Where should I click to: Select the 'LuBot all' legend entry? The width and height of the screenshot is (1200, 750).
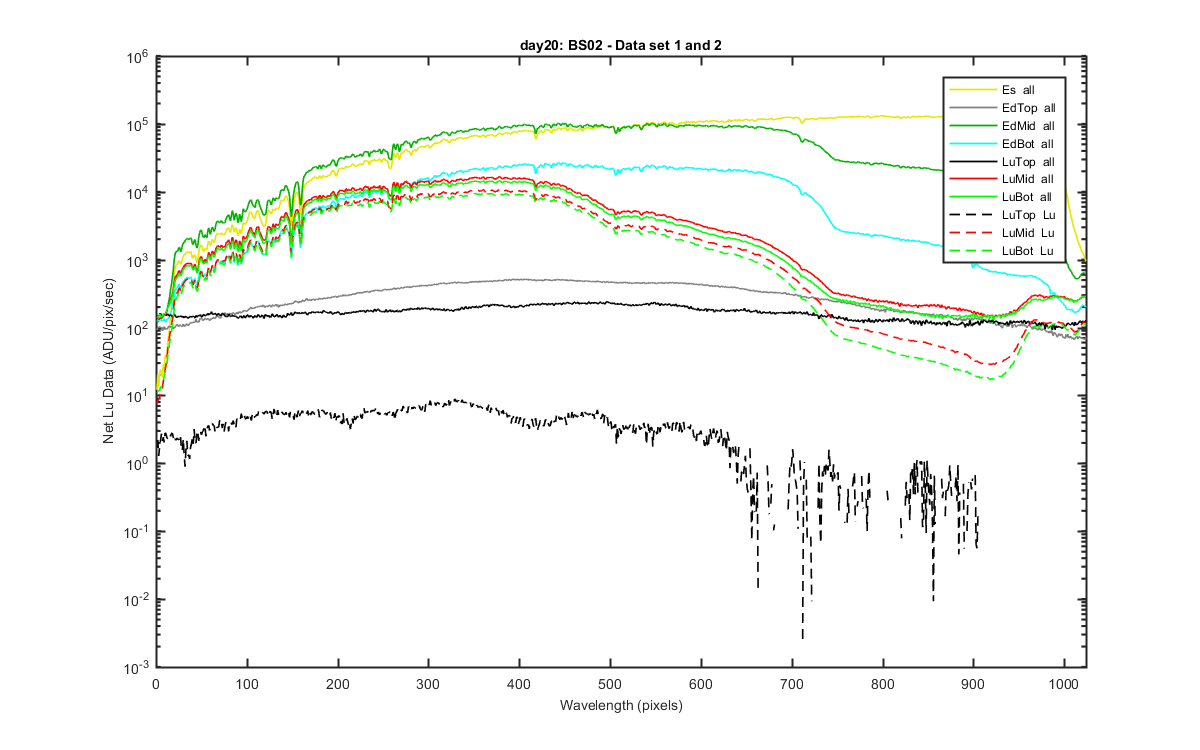(x=1003, y=197)
